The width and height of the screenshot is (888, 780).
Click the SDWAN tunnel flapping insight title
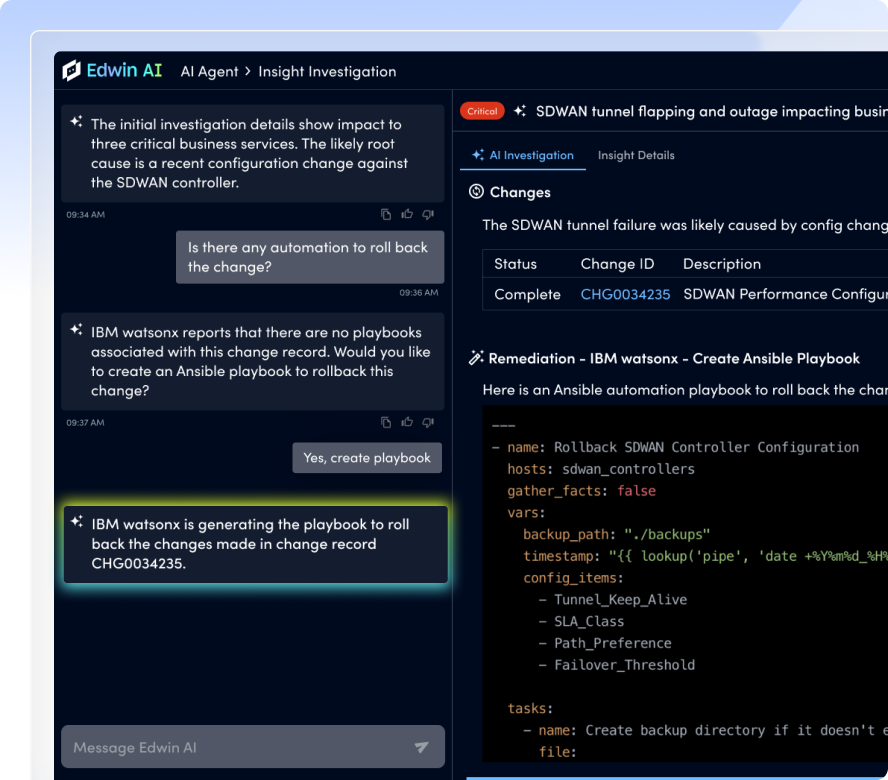[x=712, y=112]
